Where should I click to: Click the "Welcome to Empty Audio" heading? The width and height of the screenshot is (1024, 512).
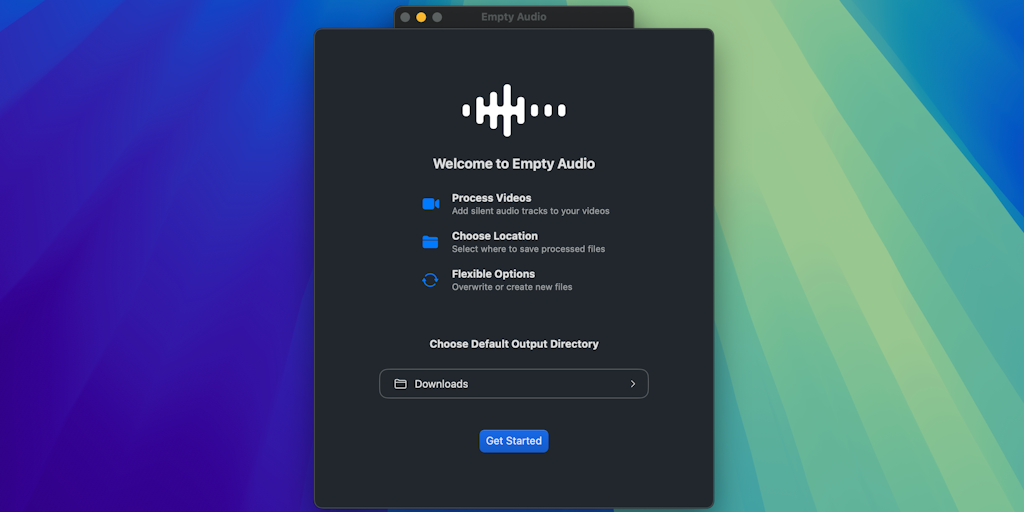pyautogui.click(x=513, y=164)
